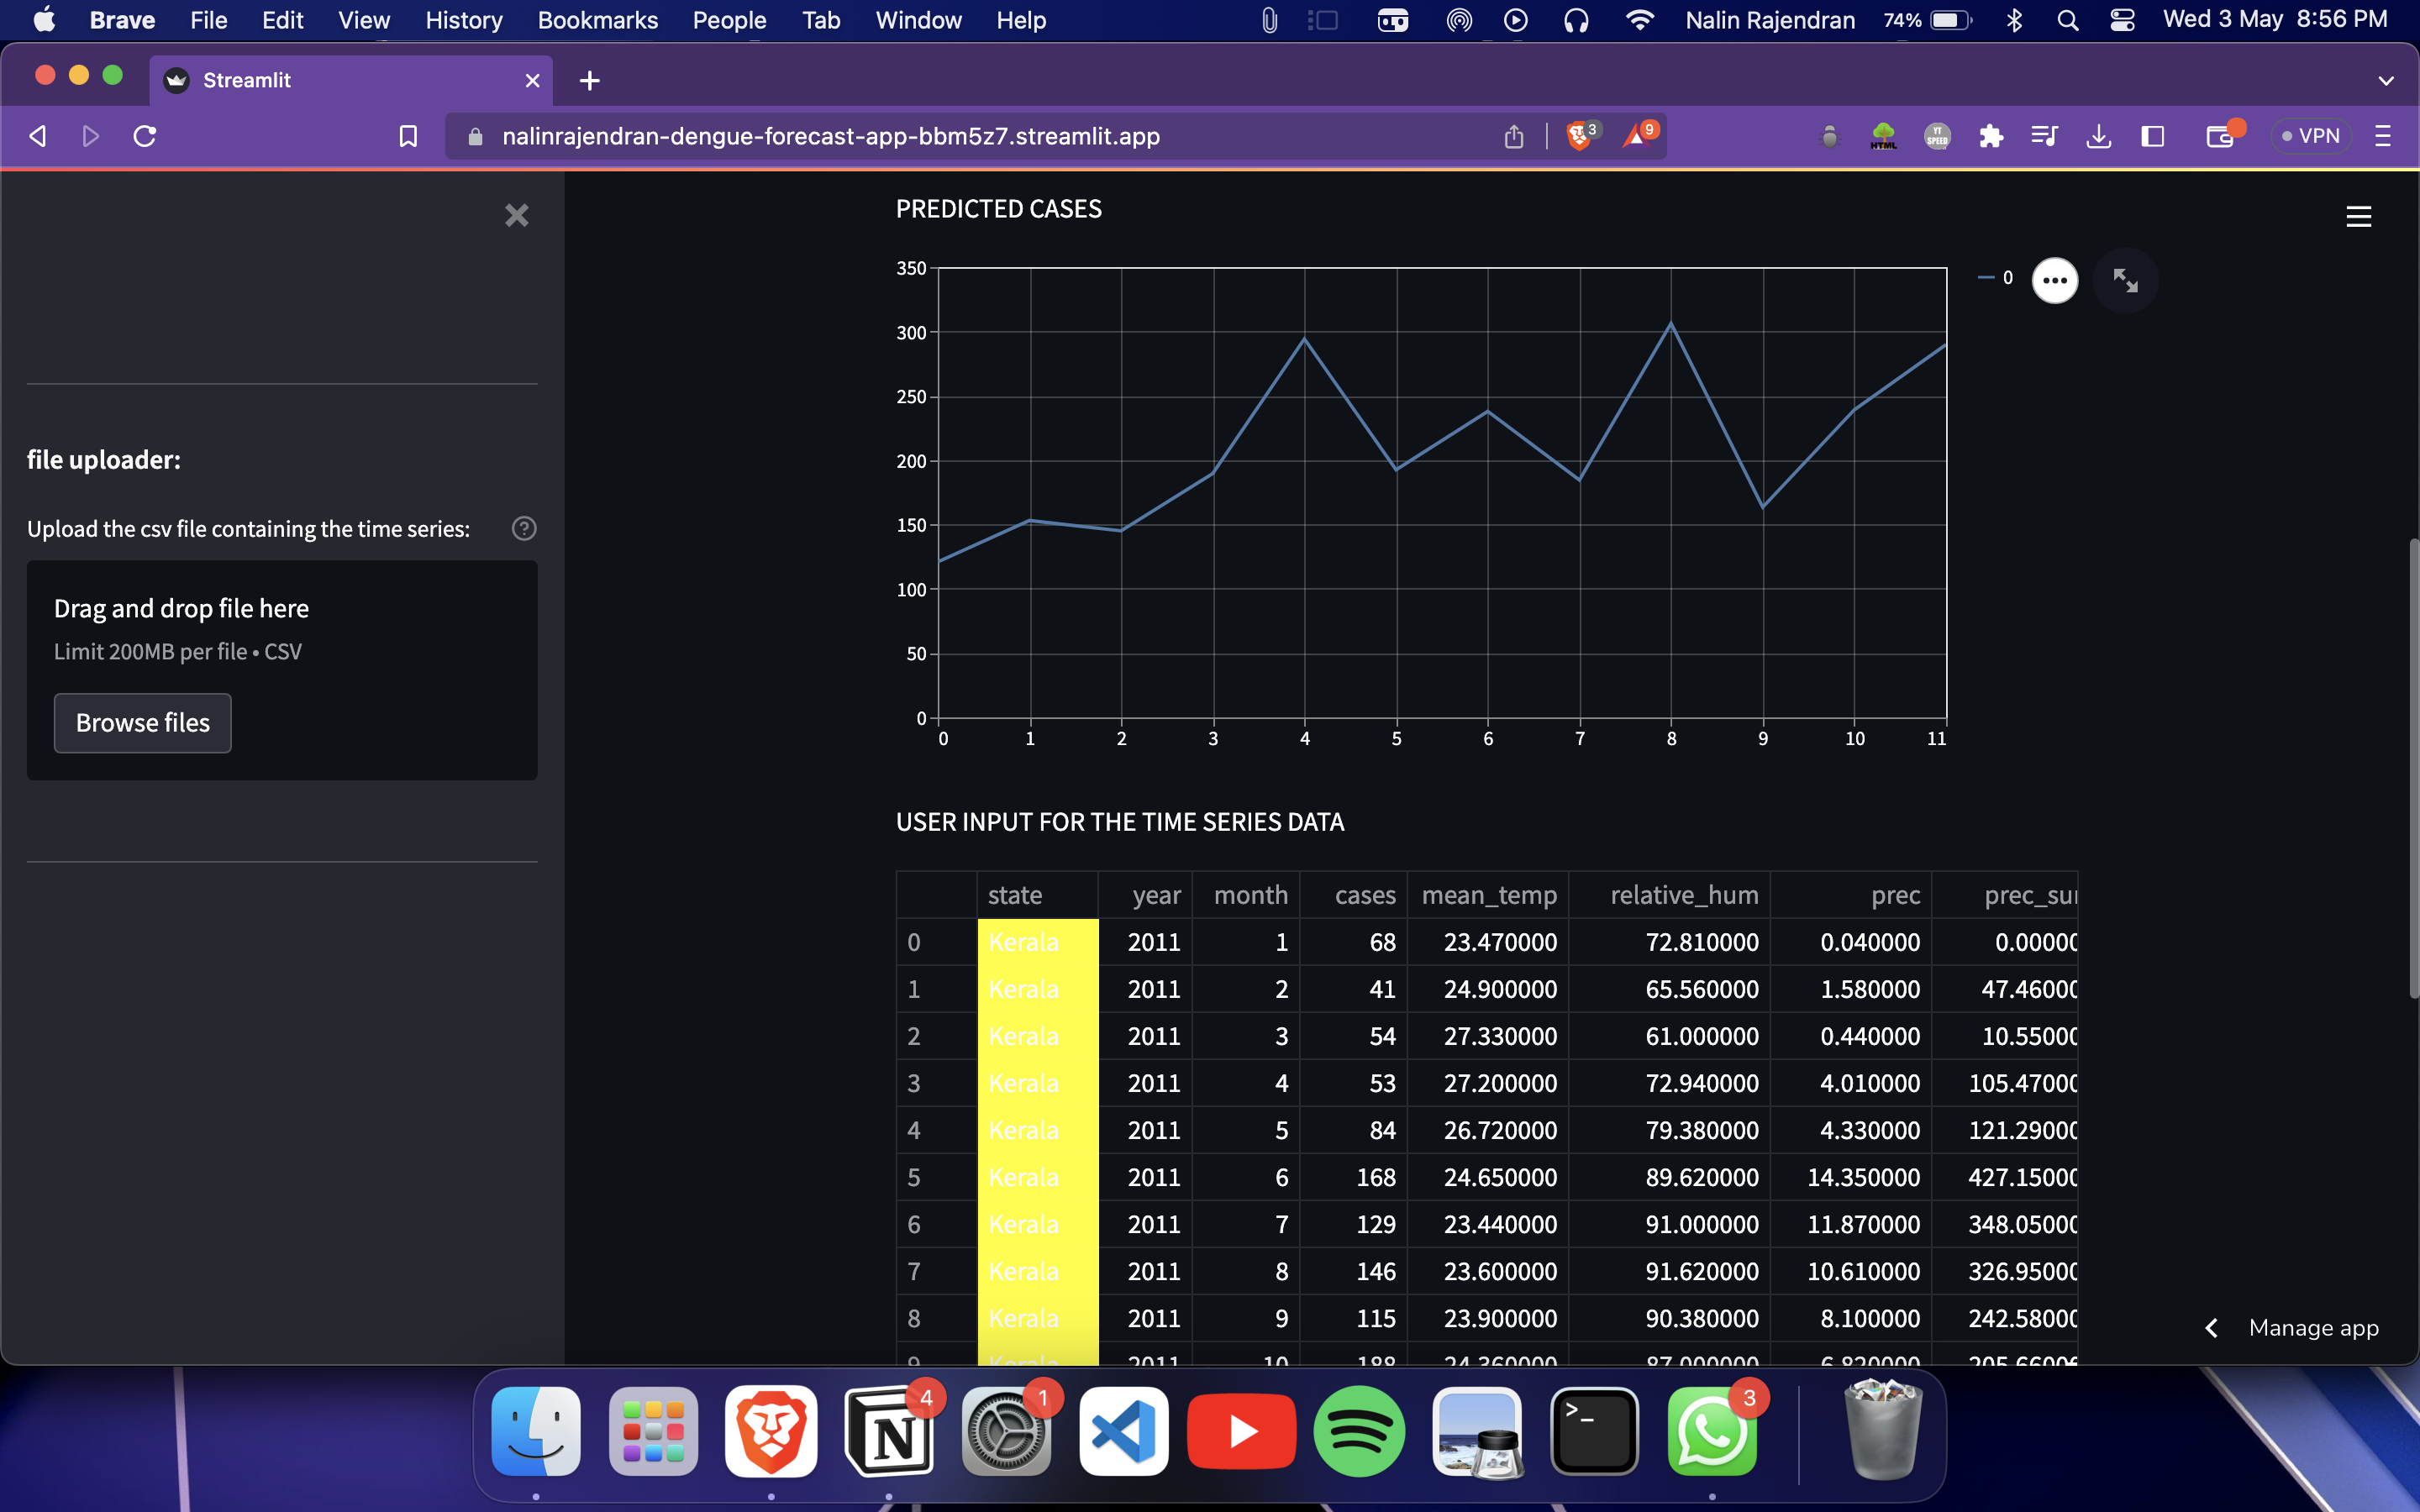Open the Bookmarks menu in the menu bar
The height and width of the screenshot is (1512, 2420).
click(597, 20)
